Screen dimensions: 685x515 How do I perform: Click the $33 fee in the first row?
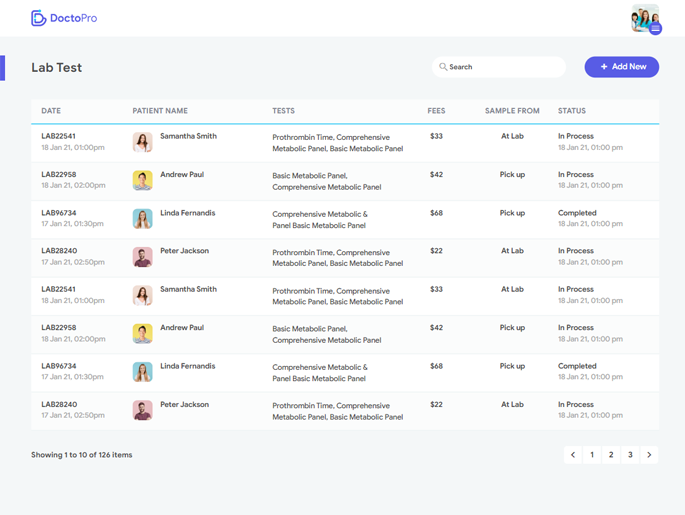(x=436, y=136)
